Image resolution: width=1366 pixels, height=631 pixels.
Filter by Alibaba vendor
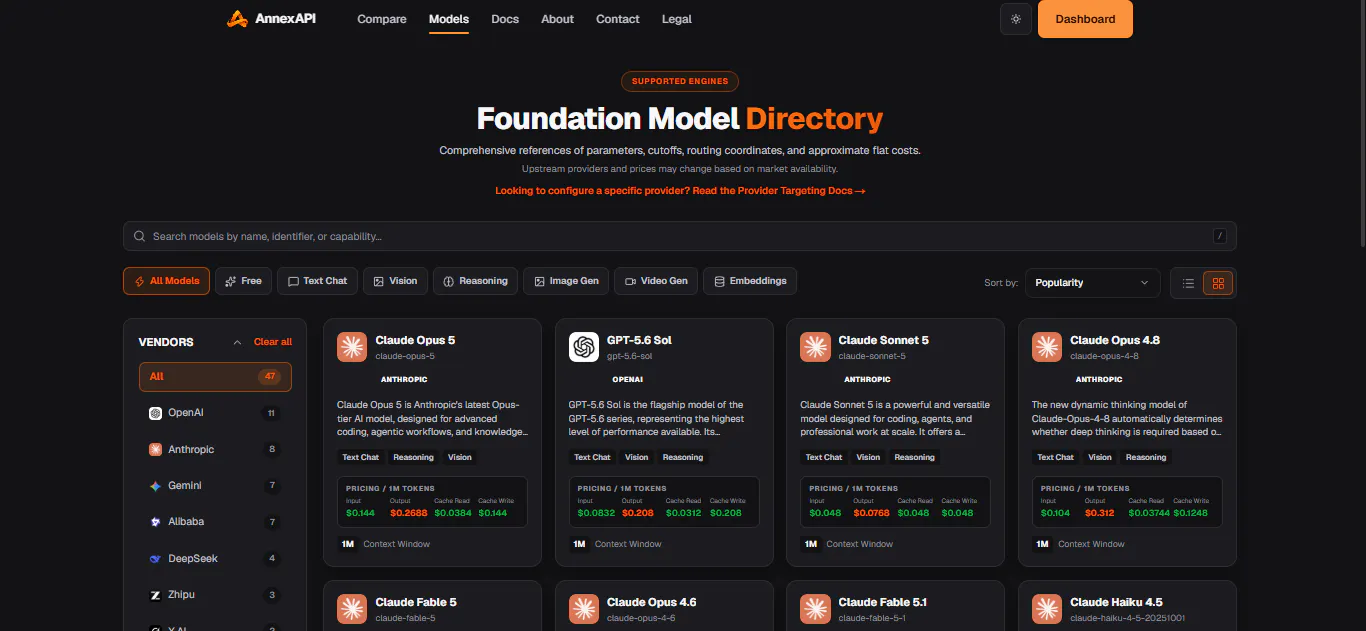point(215,522)
